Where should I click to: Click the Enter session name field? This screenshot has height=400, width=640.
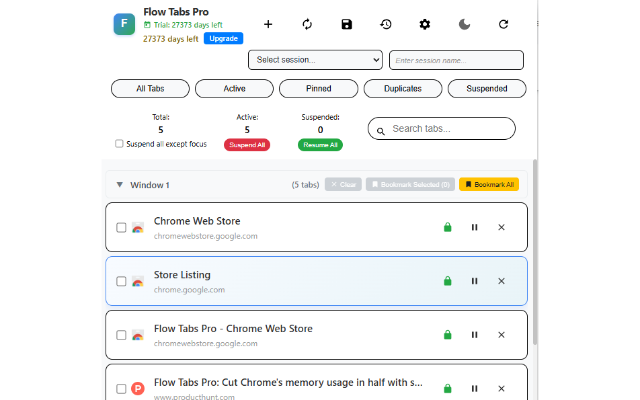point(456,60)
